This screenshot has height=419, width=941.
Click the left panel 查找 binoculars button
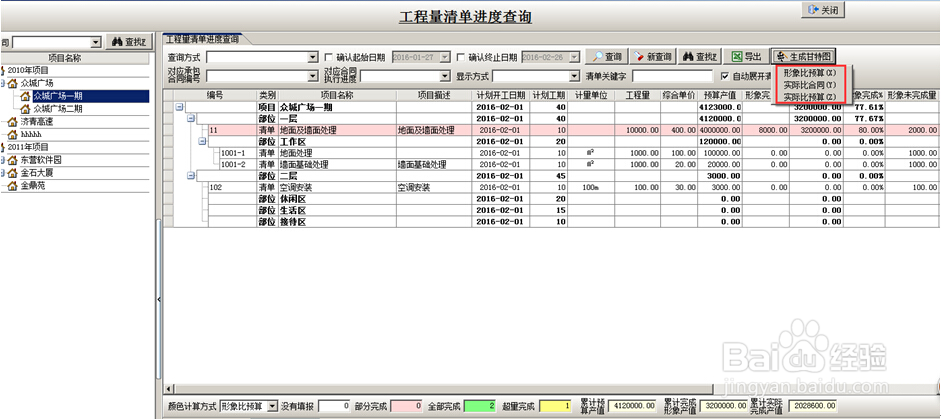coord(129,42)
